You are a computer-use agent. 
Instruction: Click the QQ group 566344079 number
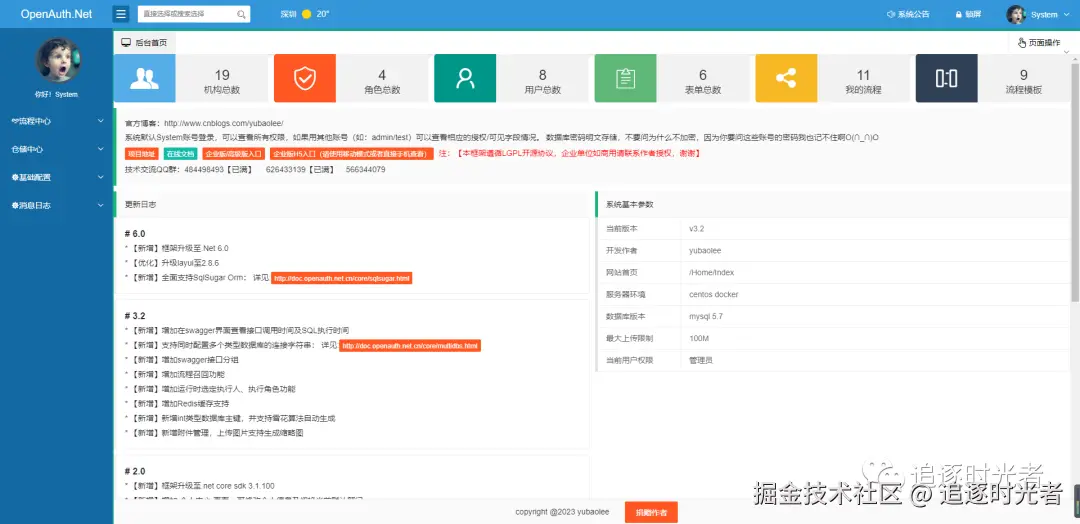pos(366,169)
